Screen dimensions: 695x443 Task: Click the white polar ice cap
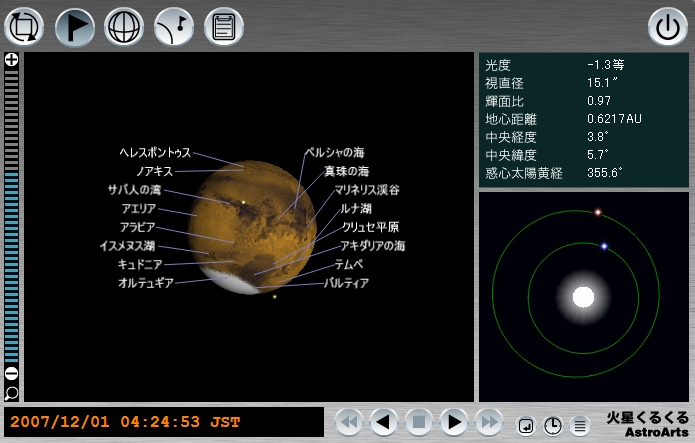coord(230,281)
